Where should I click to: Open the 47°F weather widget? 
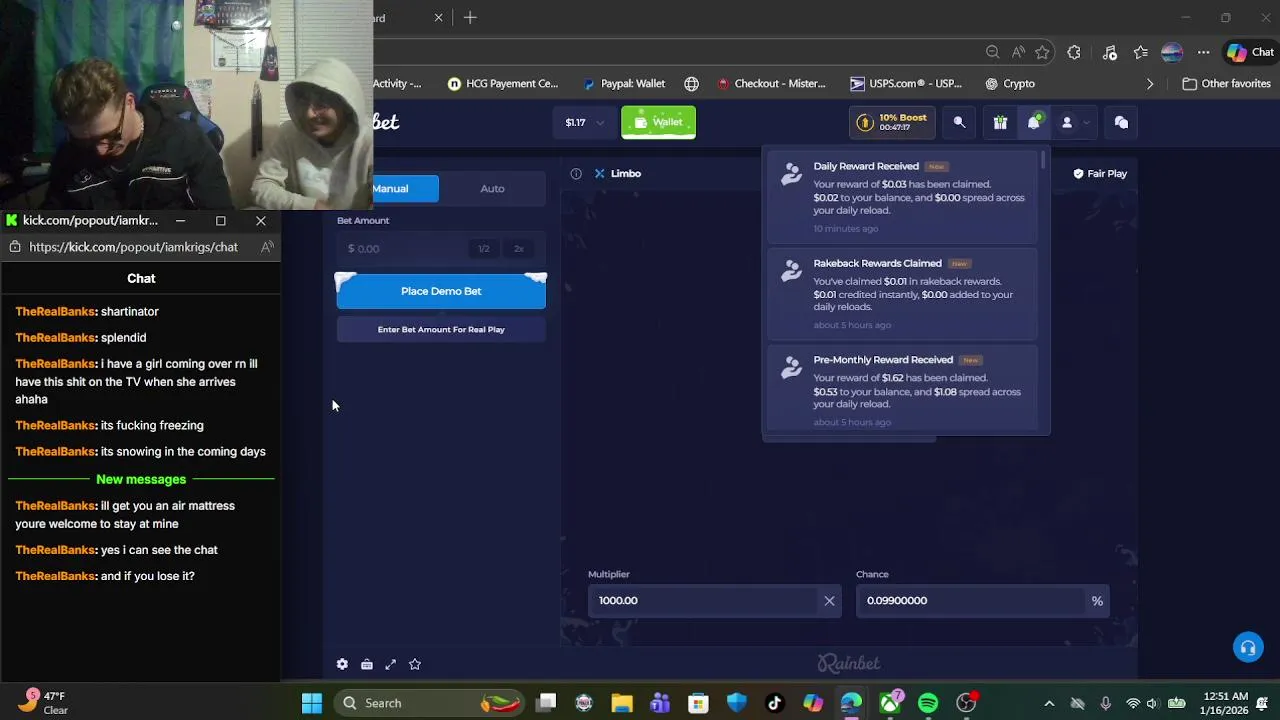(x=44, y=703)
